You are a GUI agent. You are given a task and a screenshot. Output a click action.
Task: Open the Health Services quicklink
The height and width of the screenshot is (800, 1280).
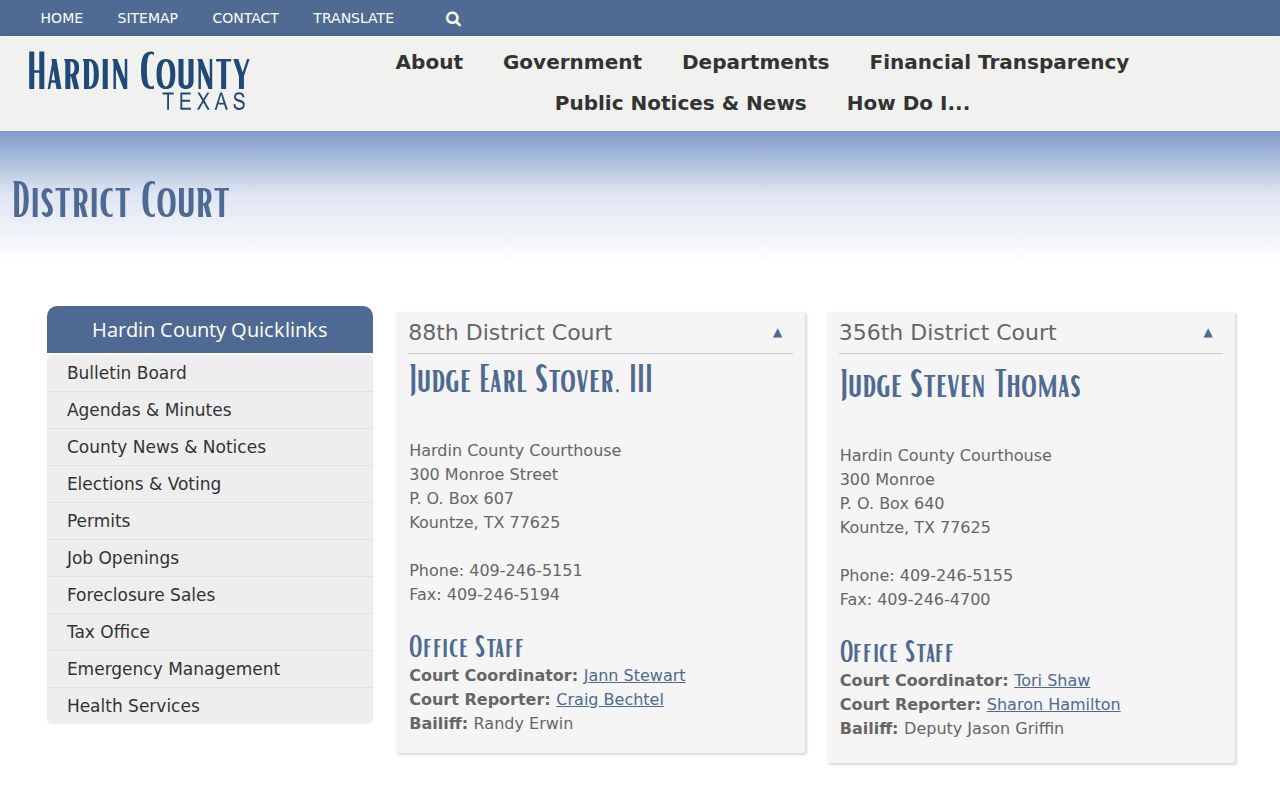pos(210,706)
